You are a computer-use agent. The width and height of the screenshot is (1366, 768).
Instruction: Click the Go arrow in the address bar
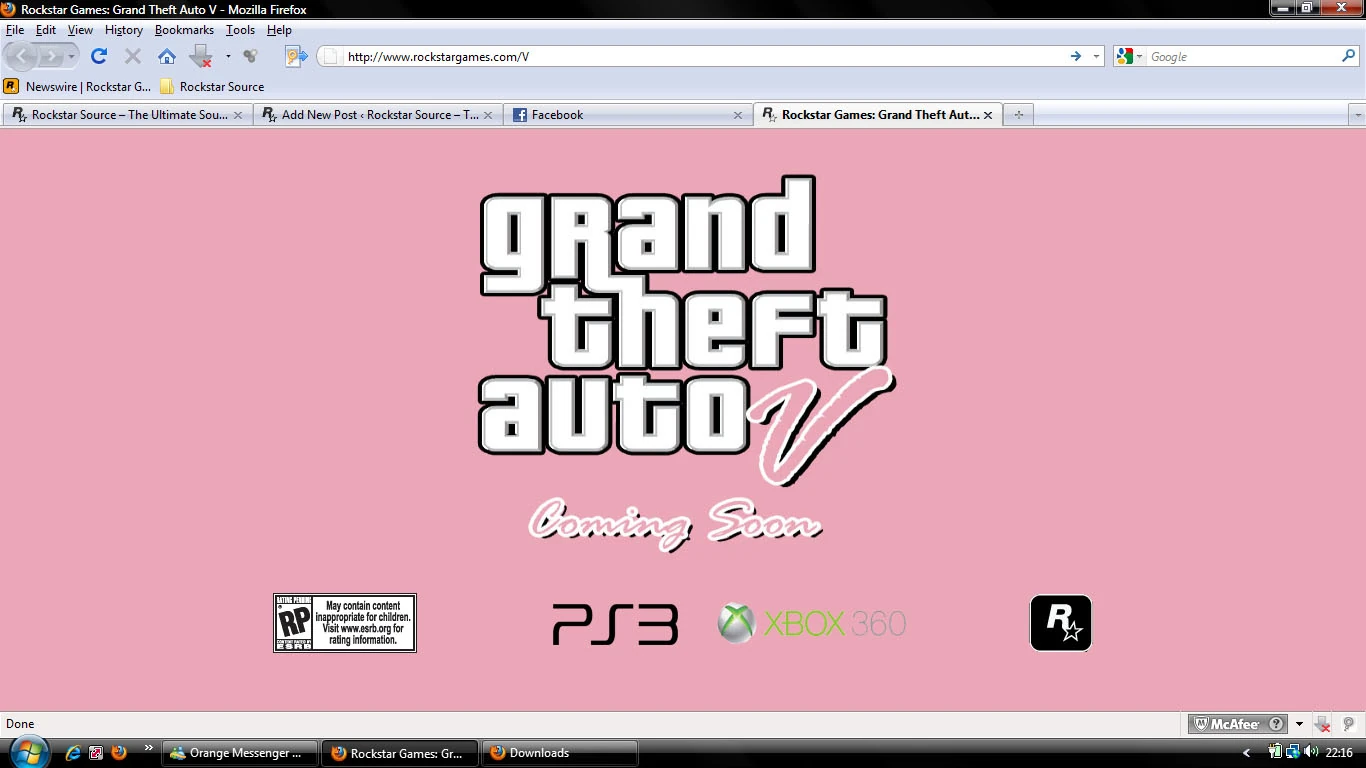tap(1076, 57)
